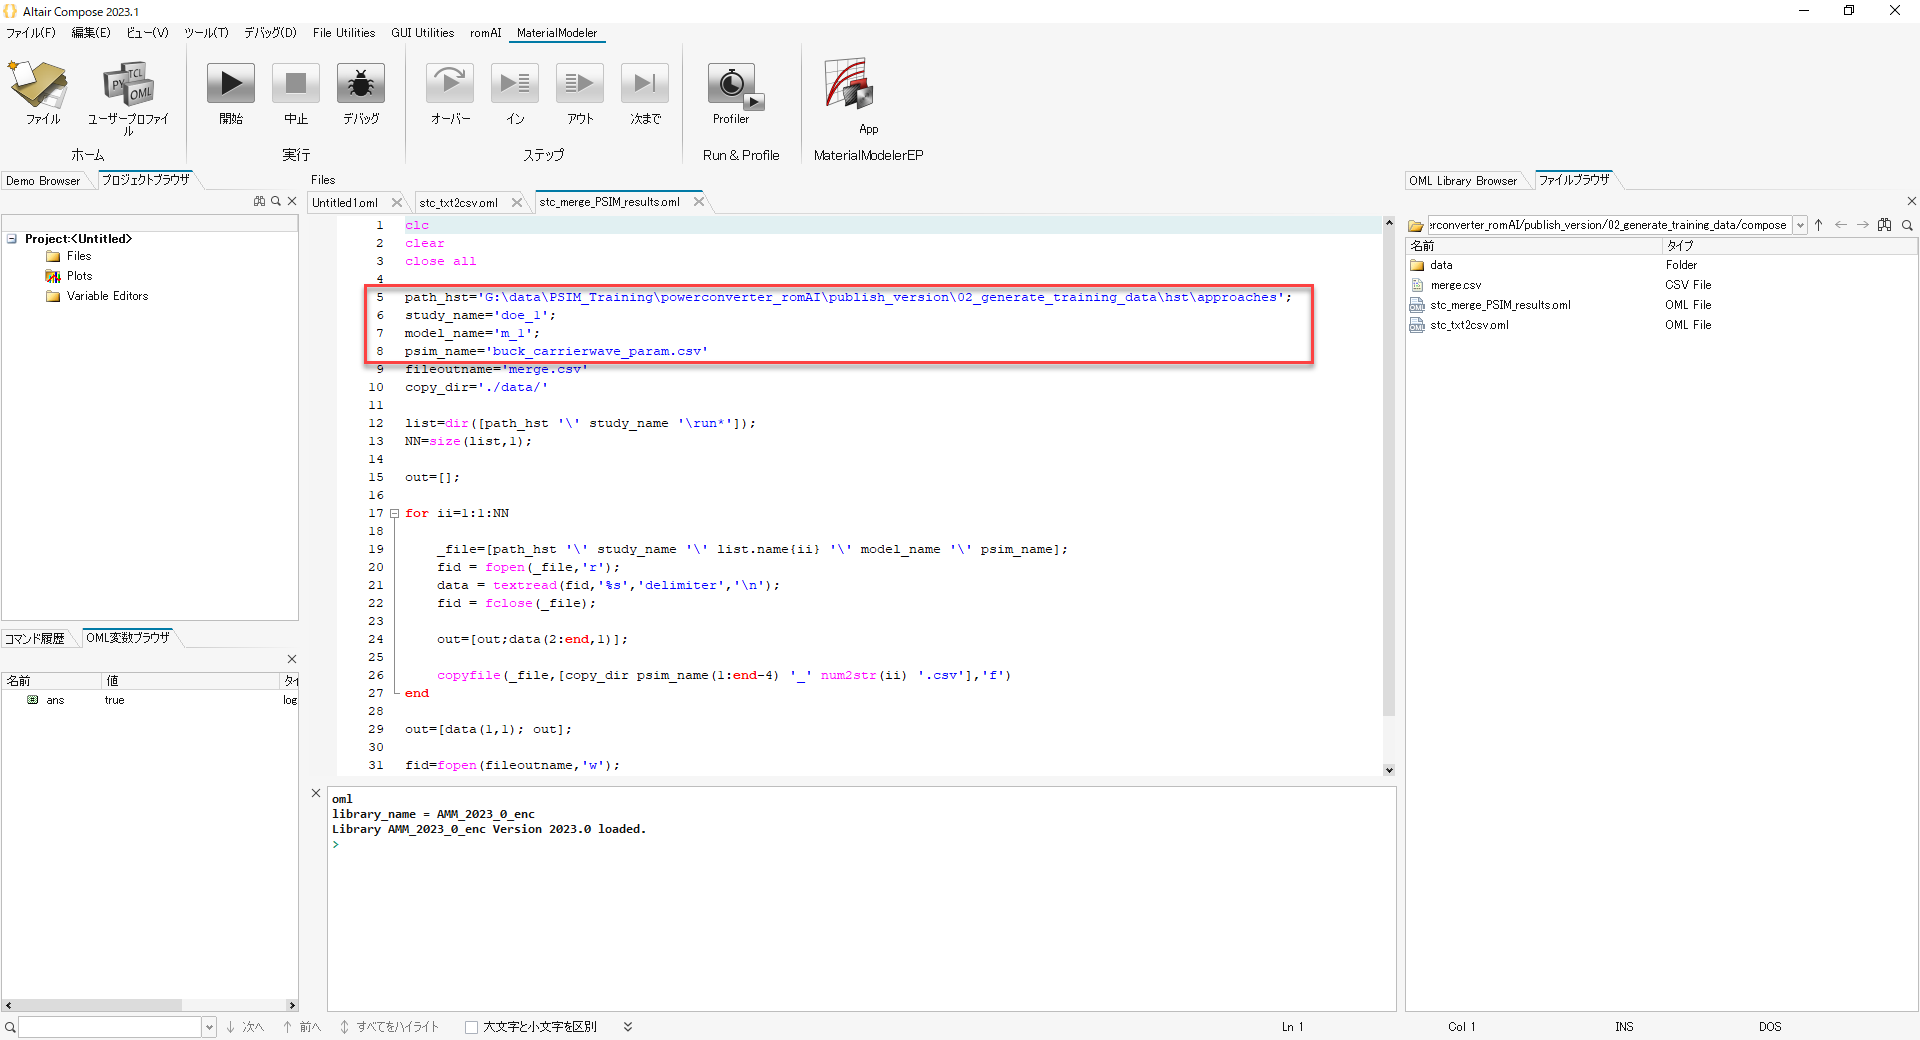
Task: Open the romAI menu
Action: (x=486, y=33)
